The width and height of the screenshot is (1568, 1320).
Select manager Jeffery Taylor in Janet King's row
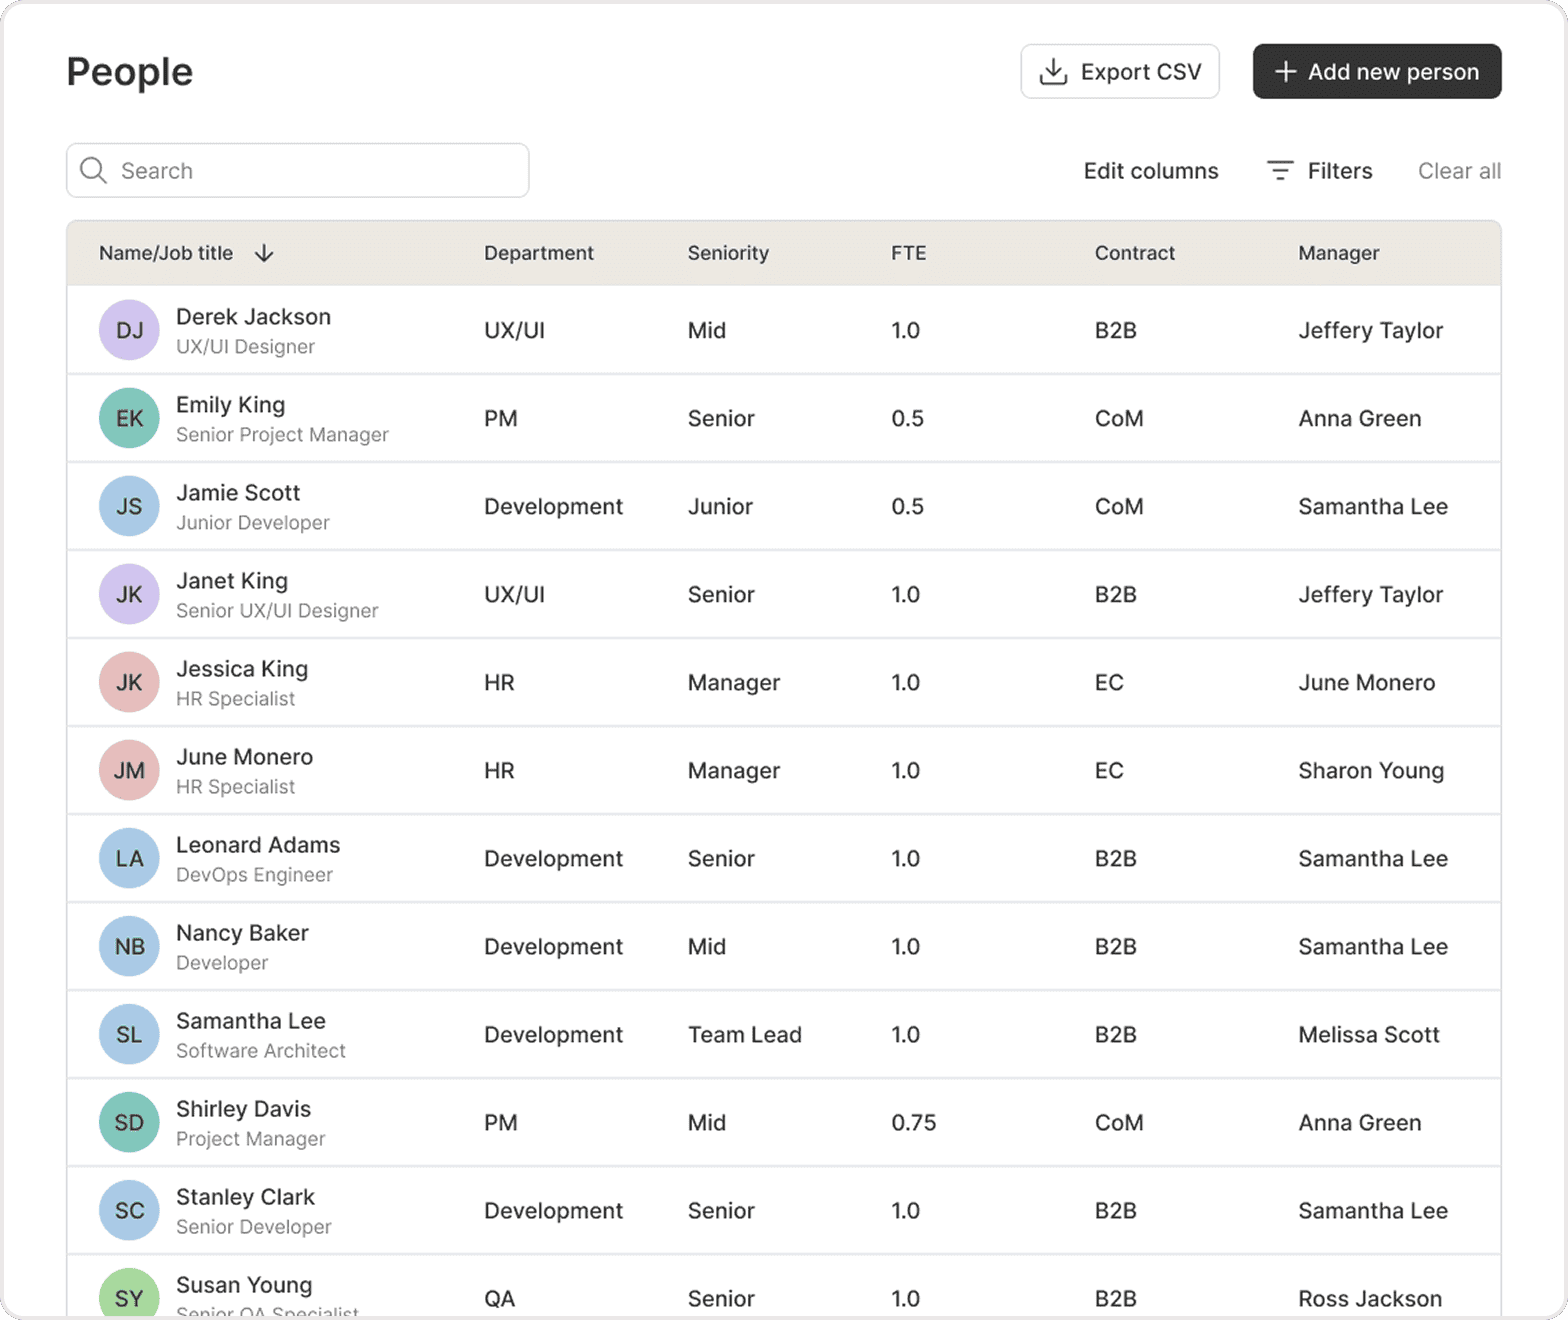[x=1370, y=595]
